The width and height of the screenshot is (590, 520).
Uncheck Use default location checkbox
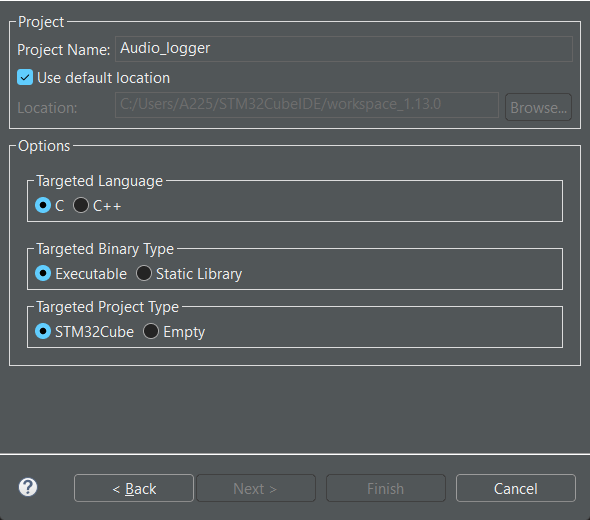tap(25, 78)
